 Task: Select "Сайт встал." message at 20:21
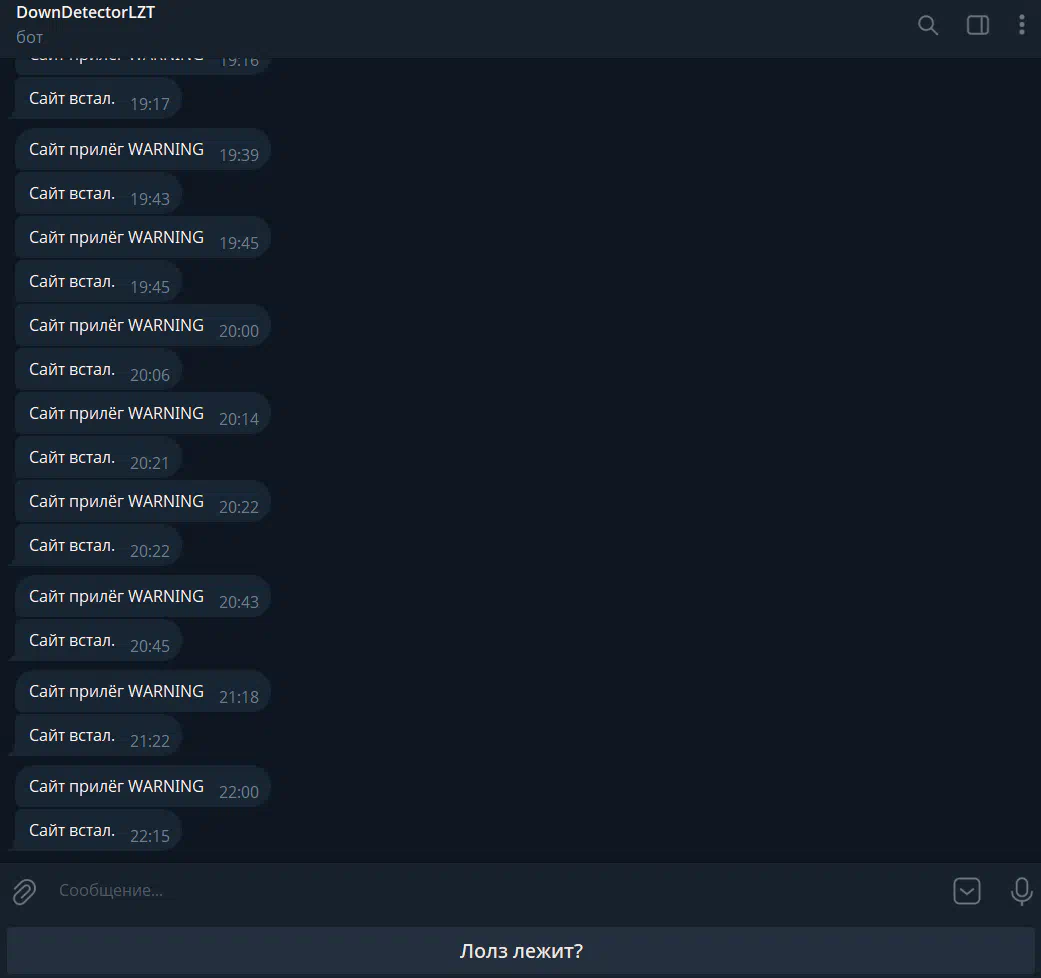click(x=98, y=457)
